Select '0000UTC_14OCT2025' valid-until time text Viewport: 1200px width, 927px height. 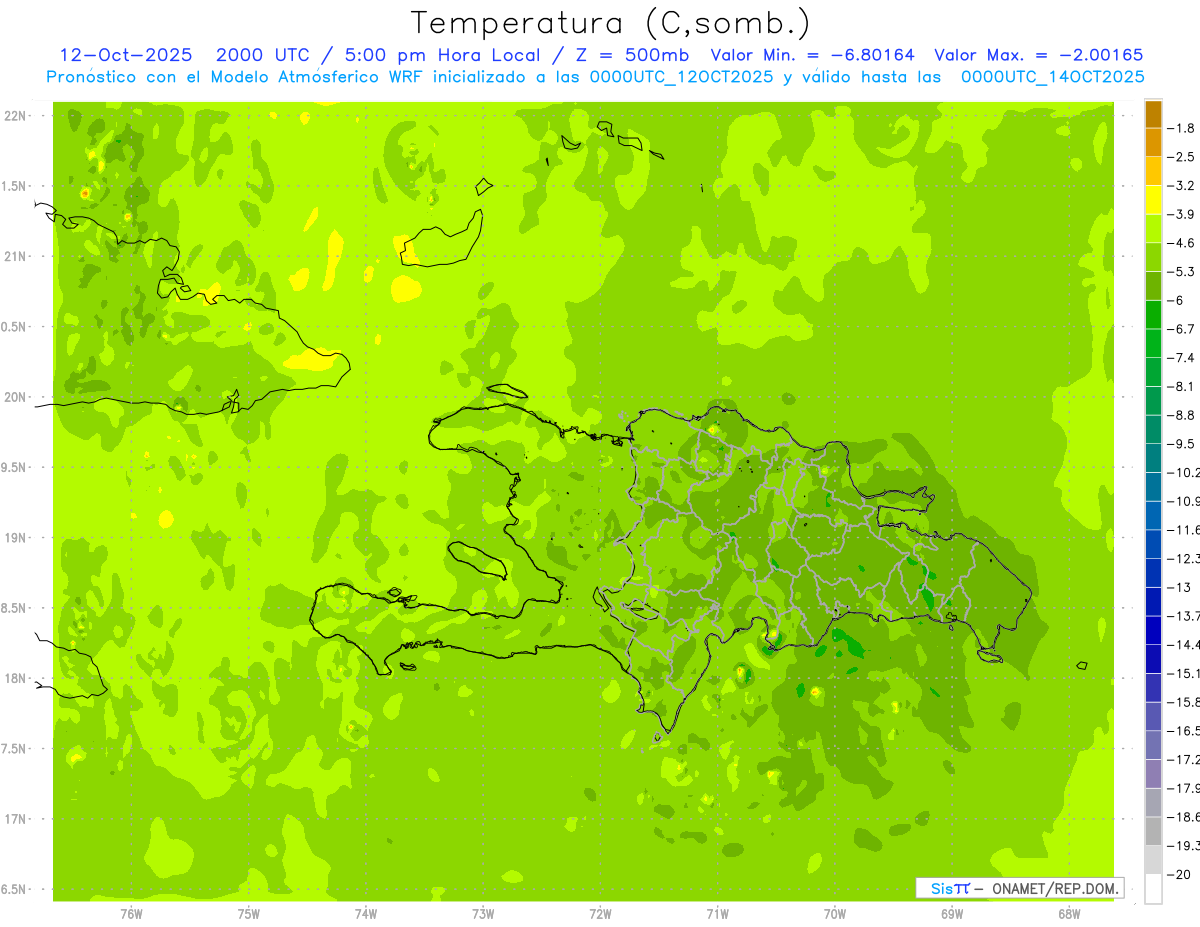click(x=1052, y=77)
